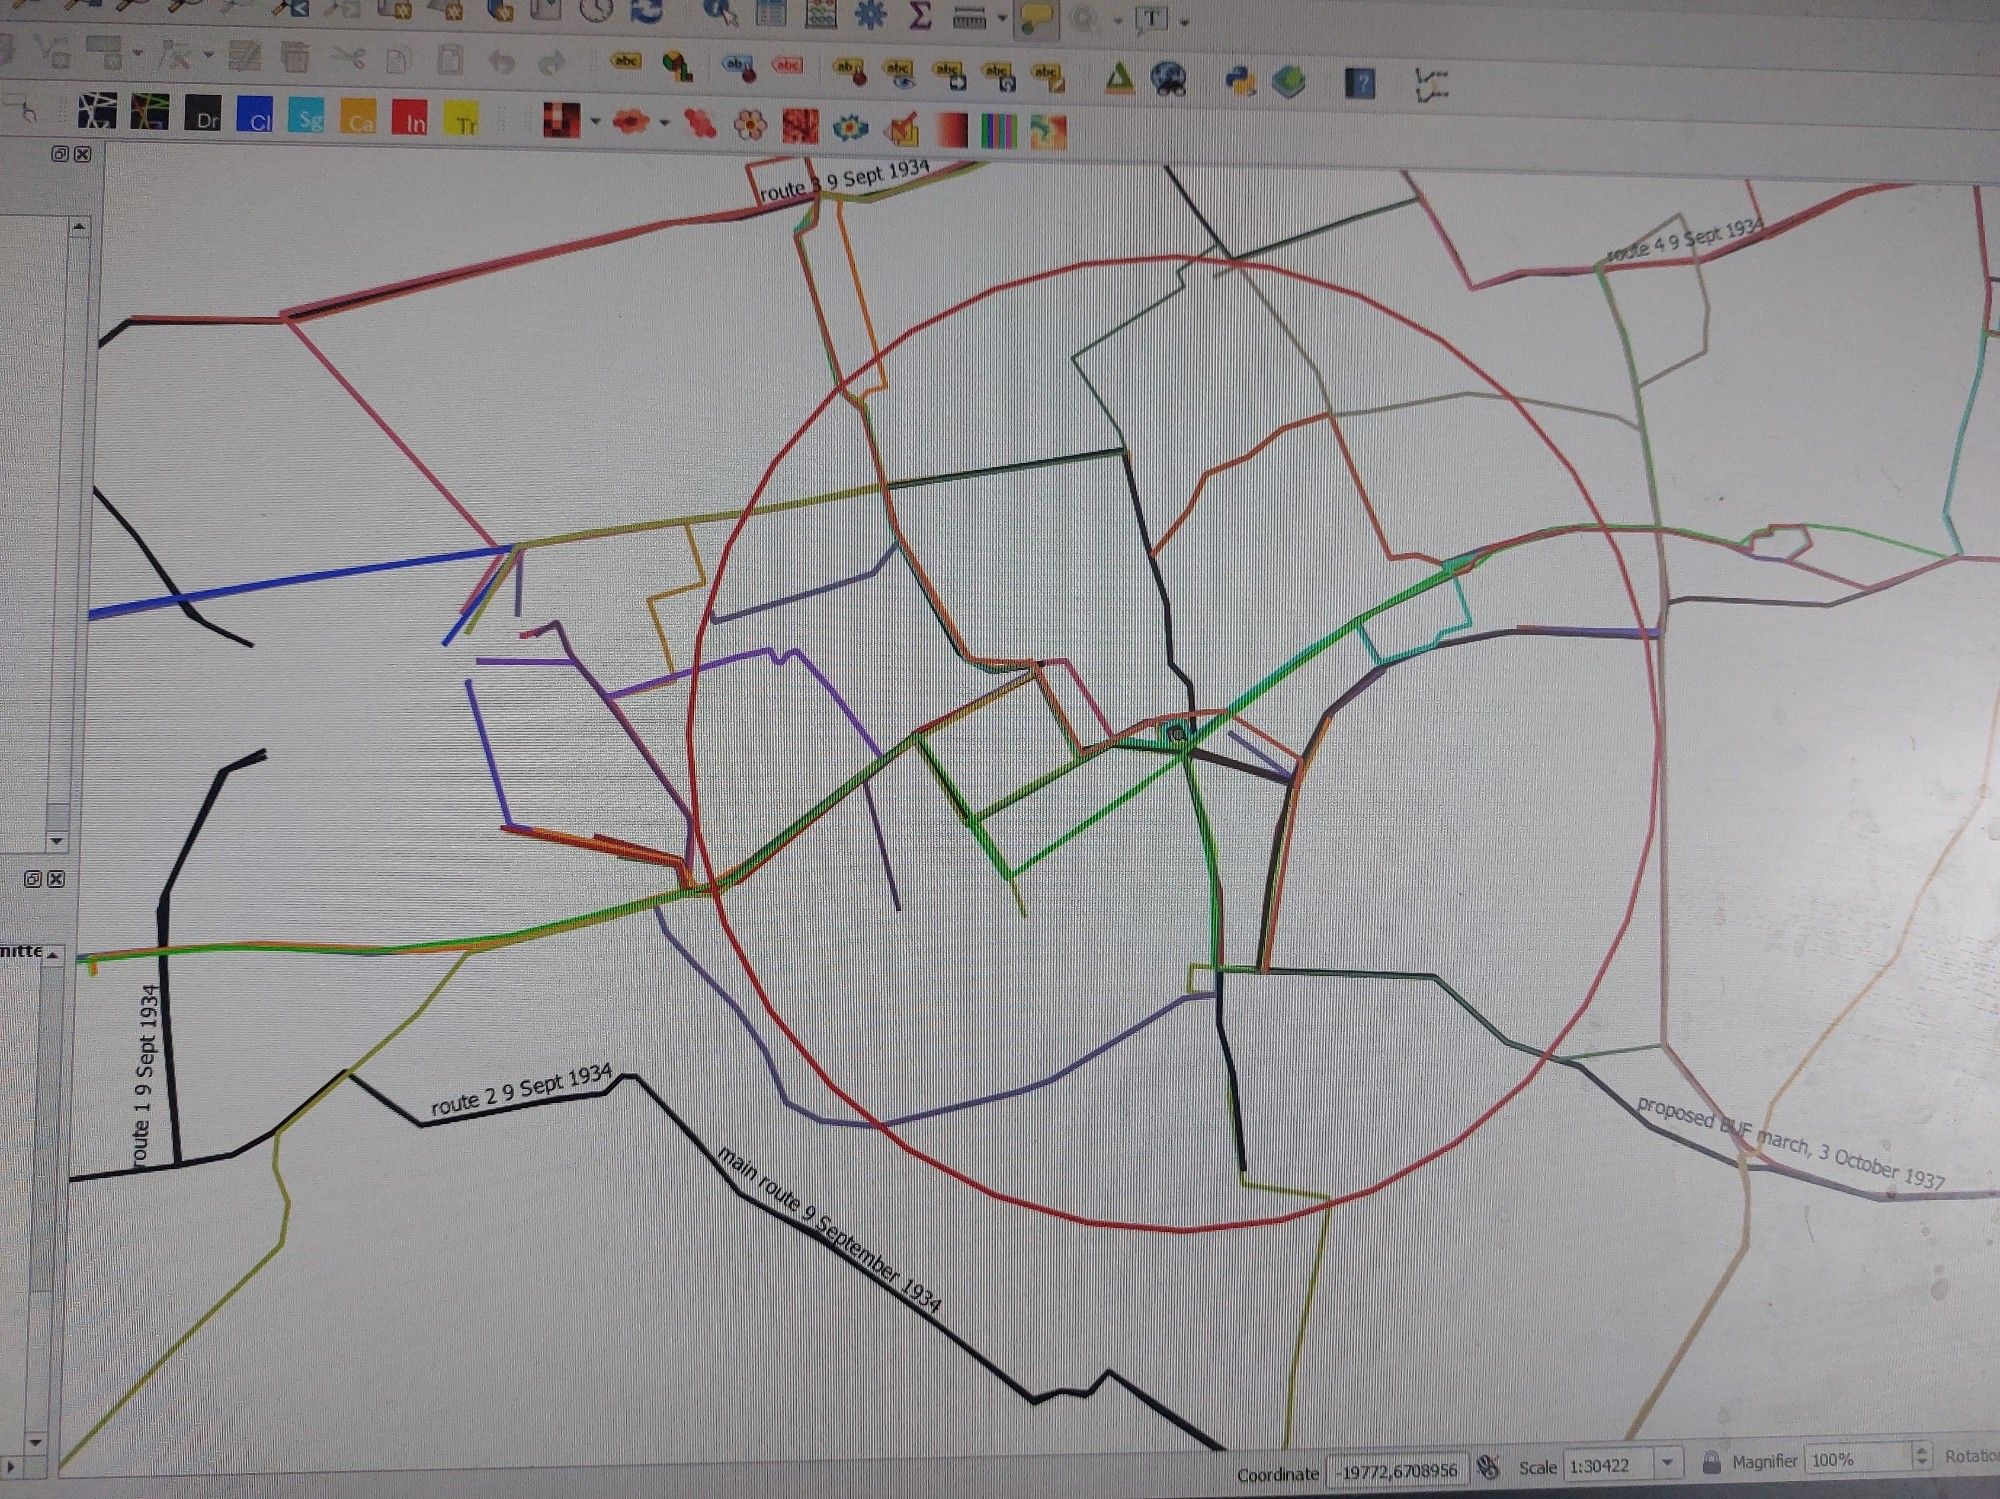
Task: Click the vertex topology tool icon
Action: 1432,85
